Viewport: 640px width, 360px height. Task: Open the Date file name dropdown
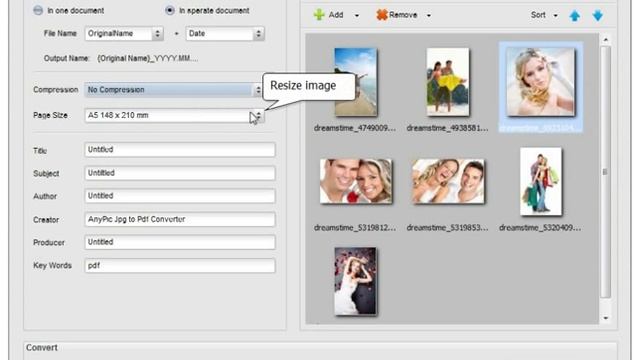(225, 33)
